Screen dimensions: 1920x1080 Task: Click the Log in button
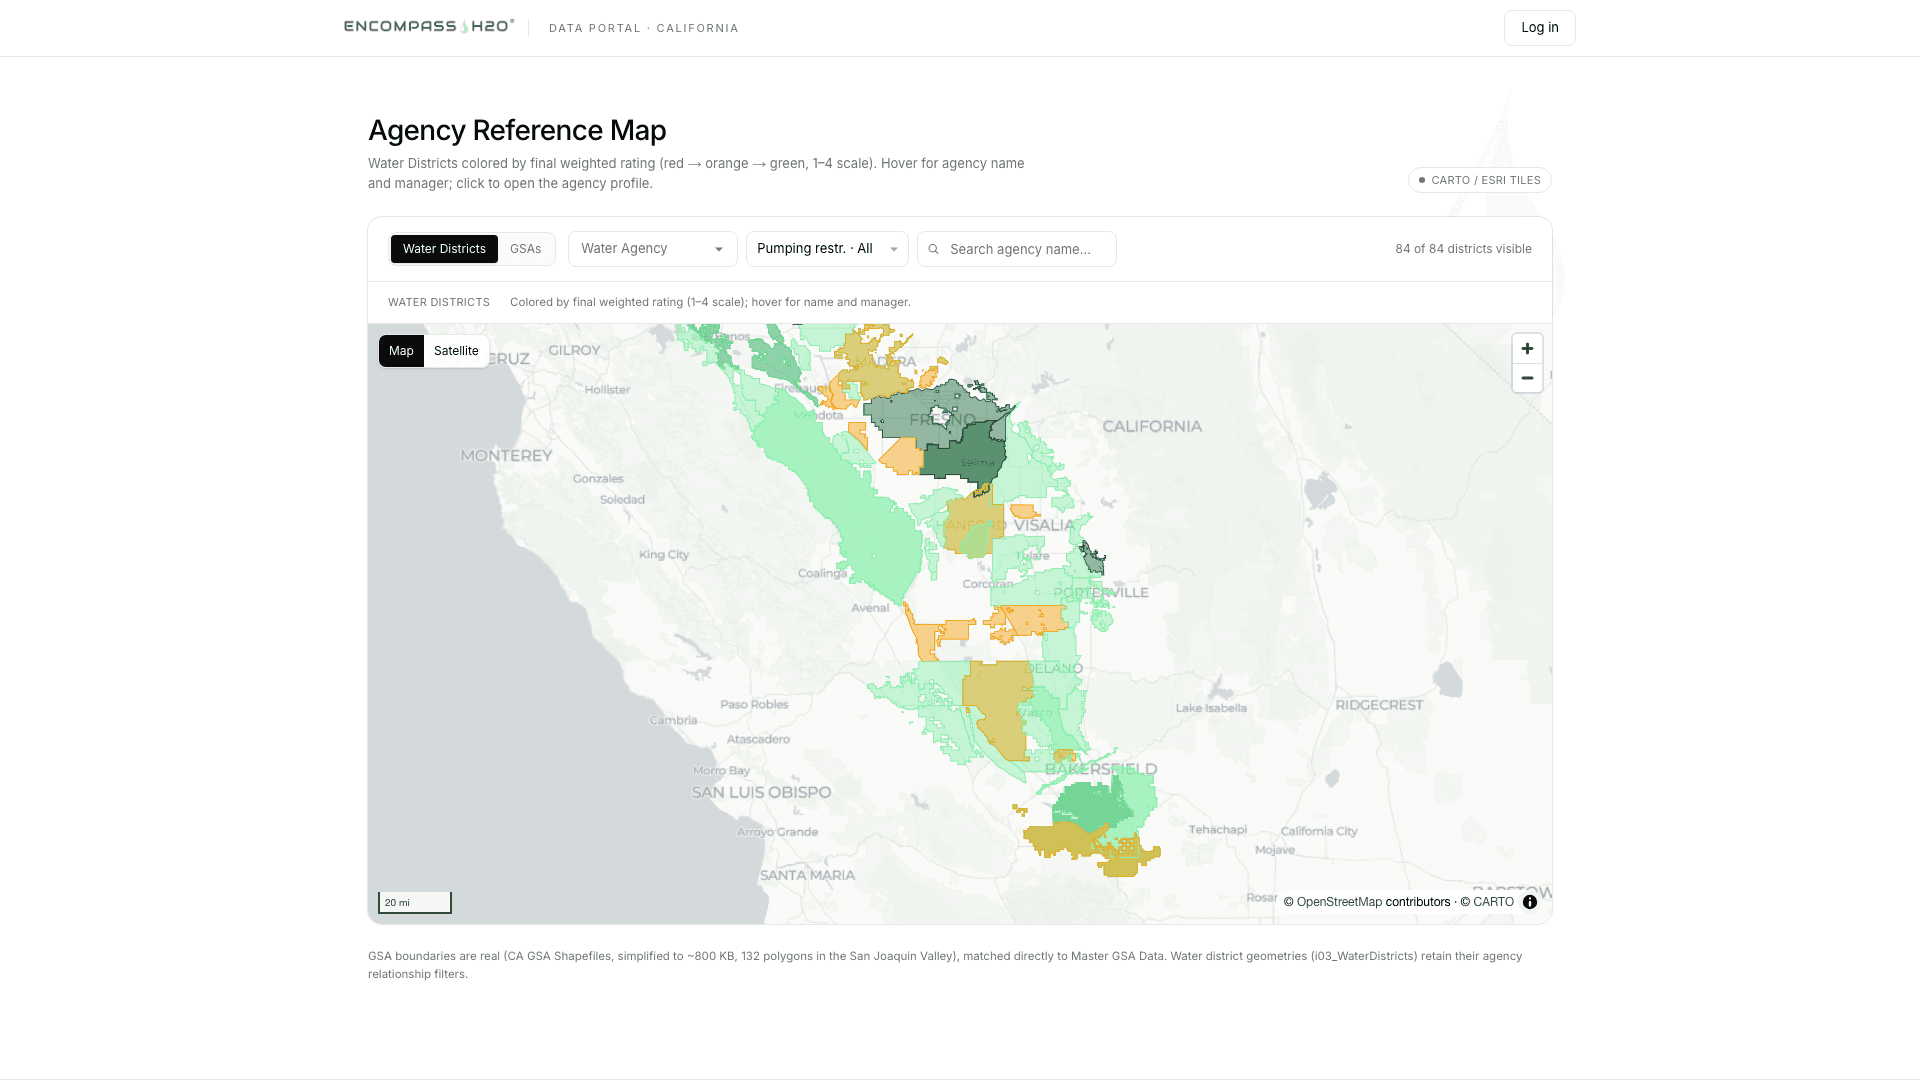pos(1539,28)
